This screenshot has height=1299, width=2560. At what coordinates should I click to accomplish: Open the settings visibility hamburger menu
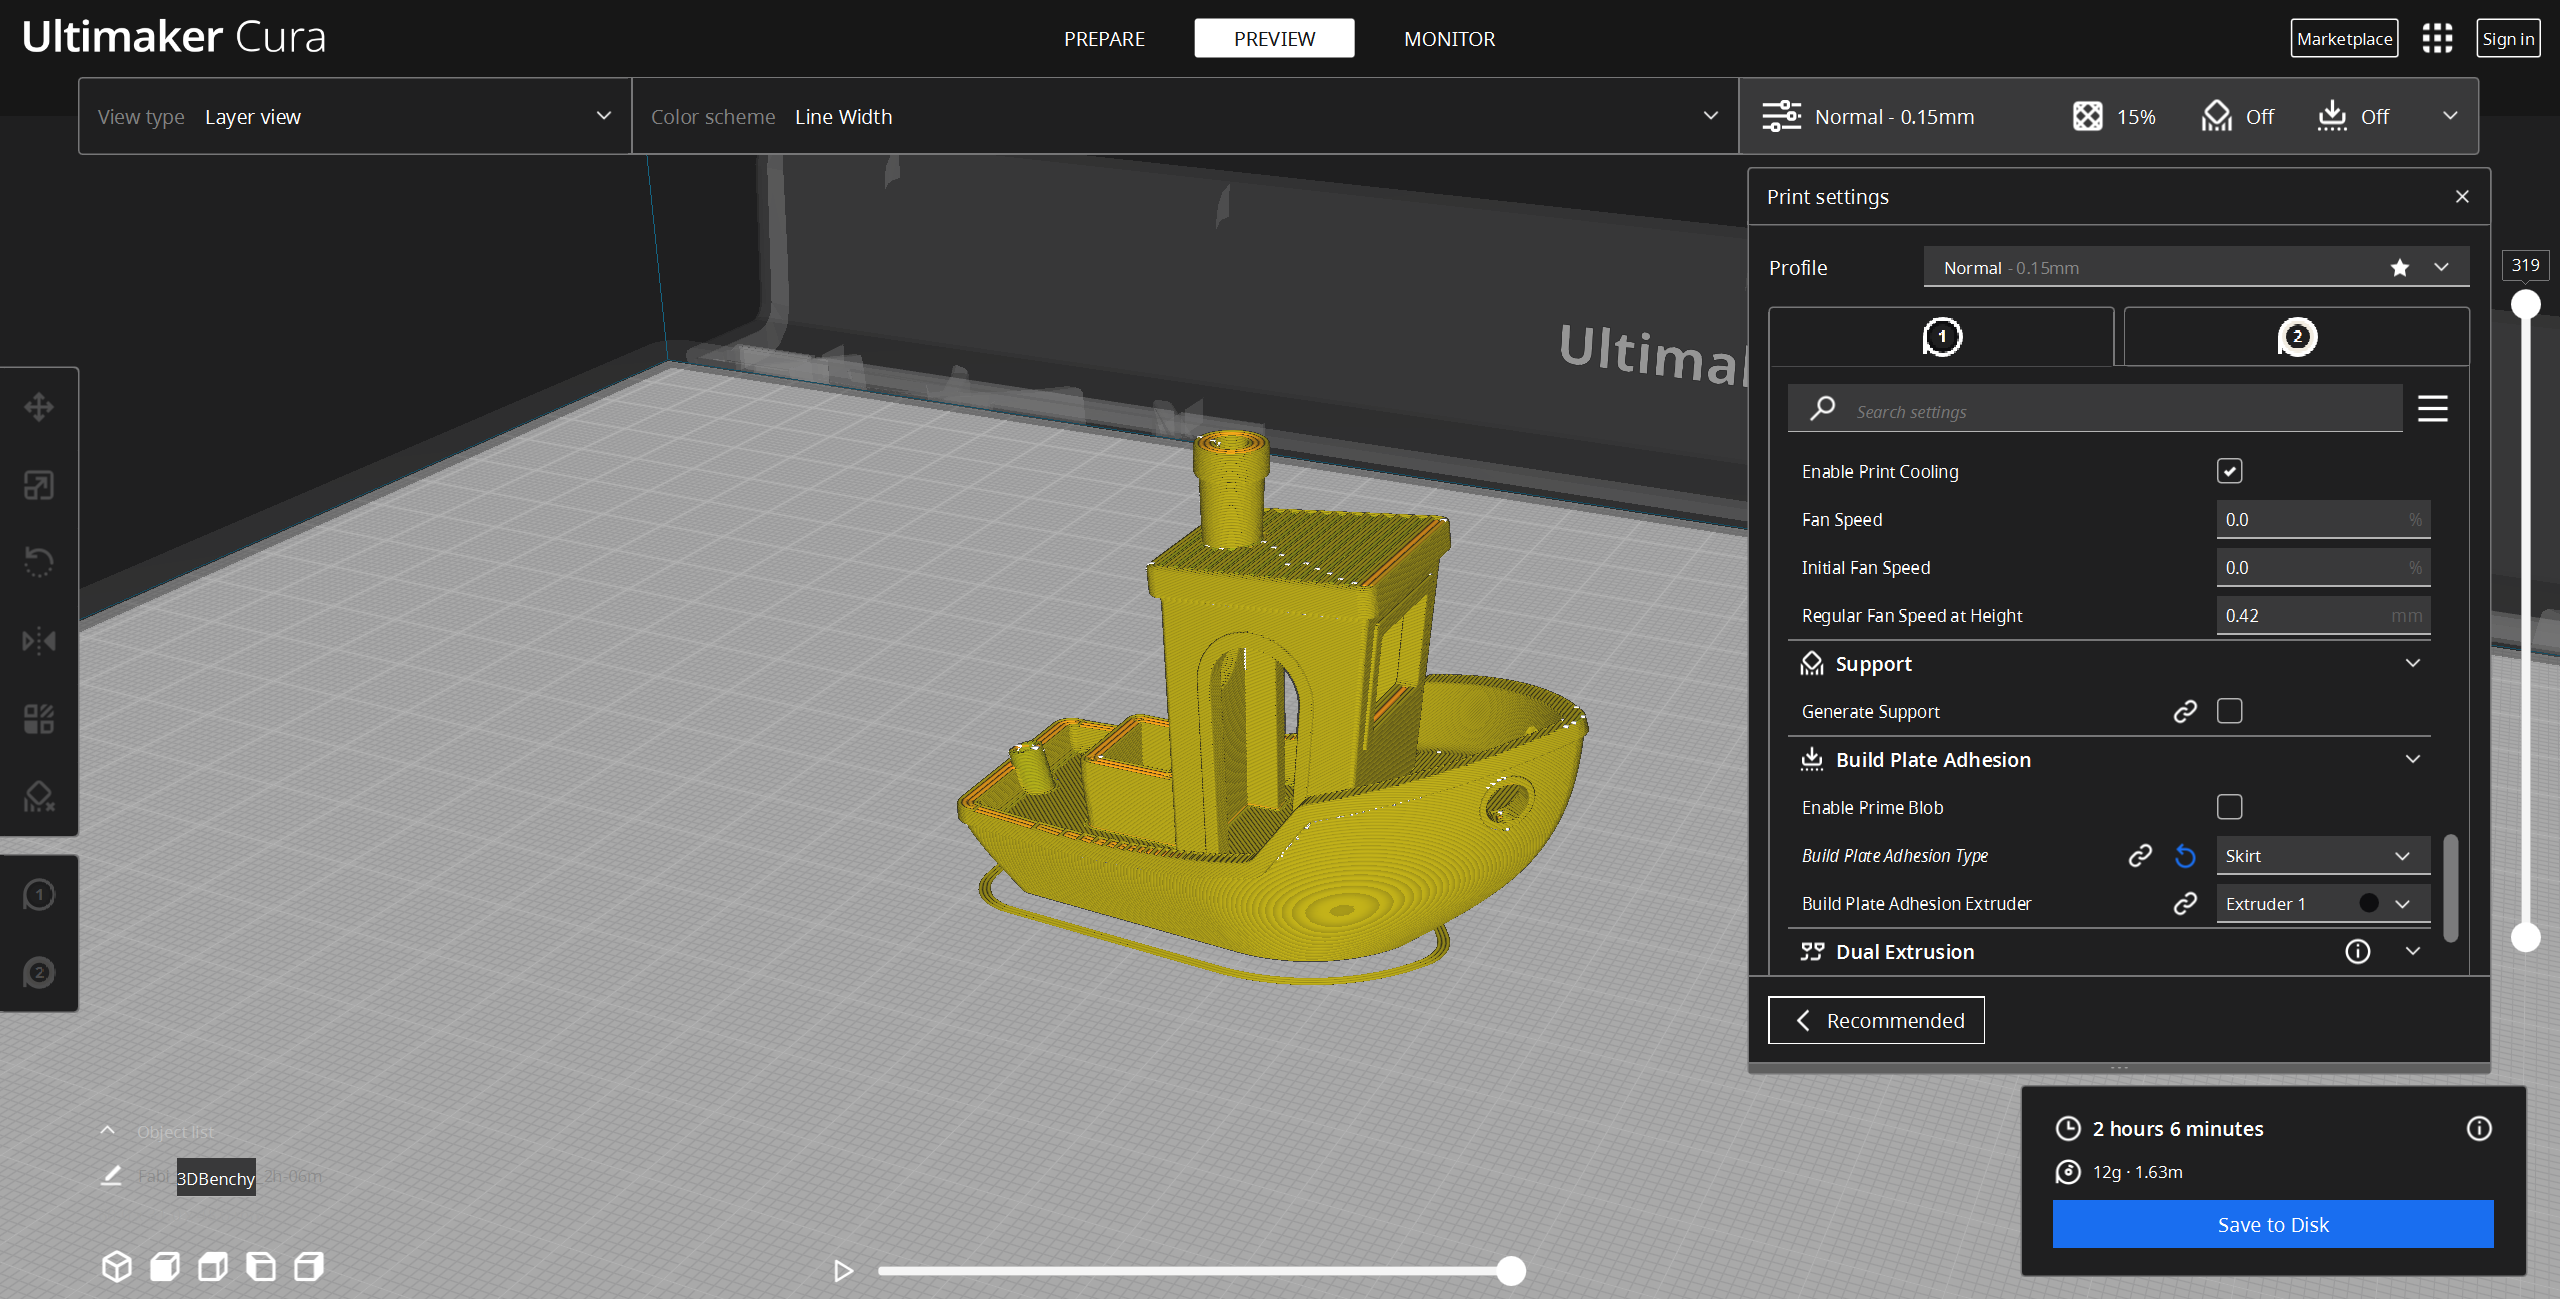(2432, 409)
